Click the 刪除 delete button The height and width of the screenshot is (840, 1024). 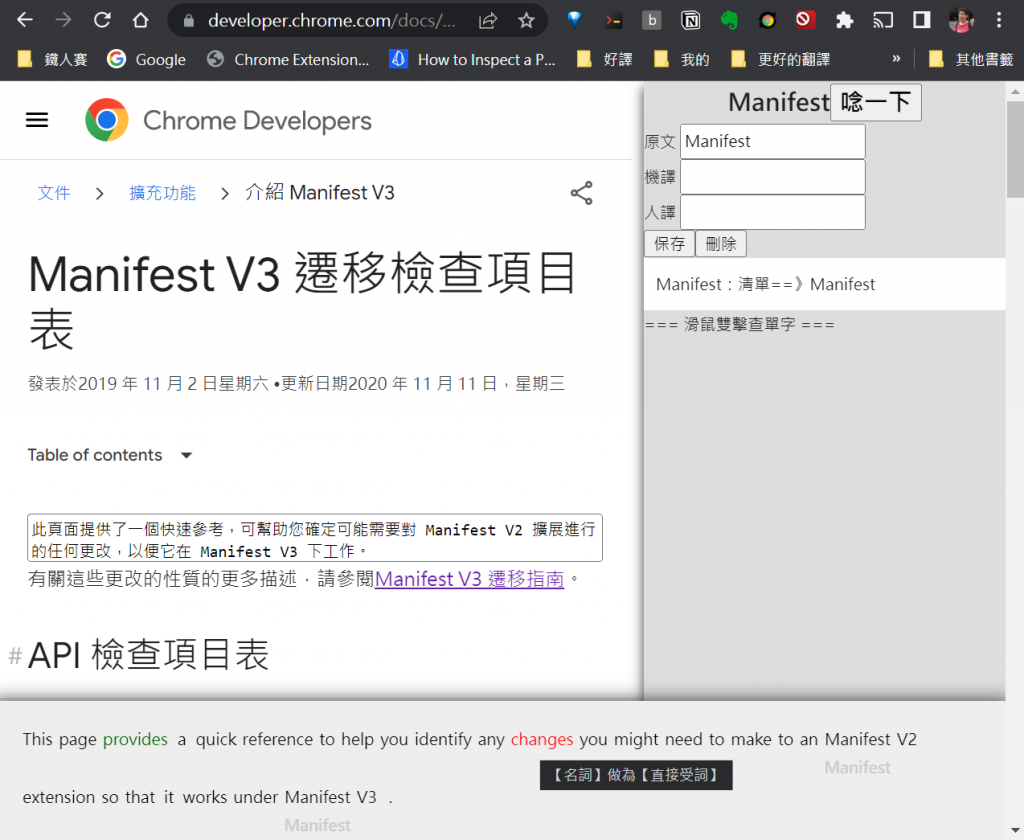click(x=721, y=244)
